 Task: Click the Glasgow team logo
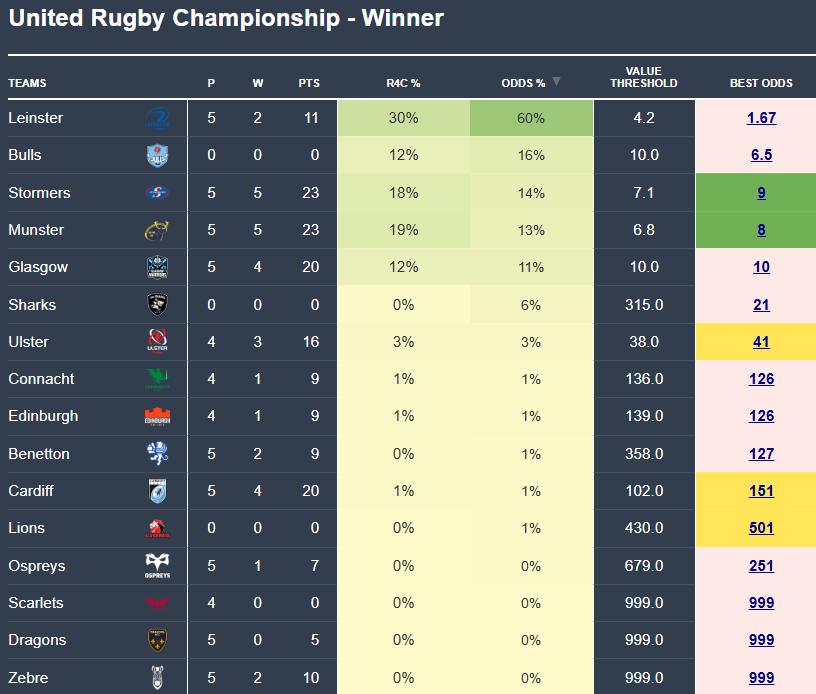click(x=157, y=267)
